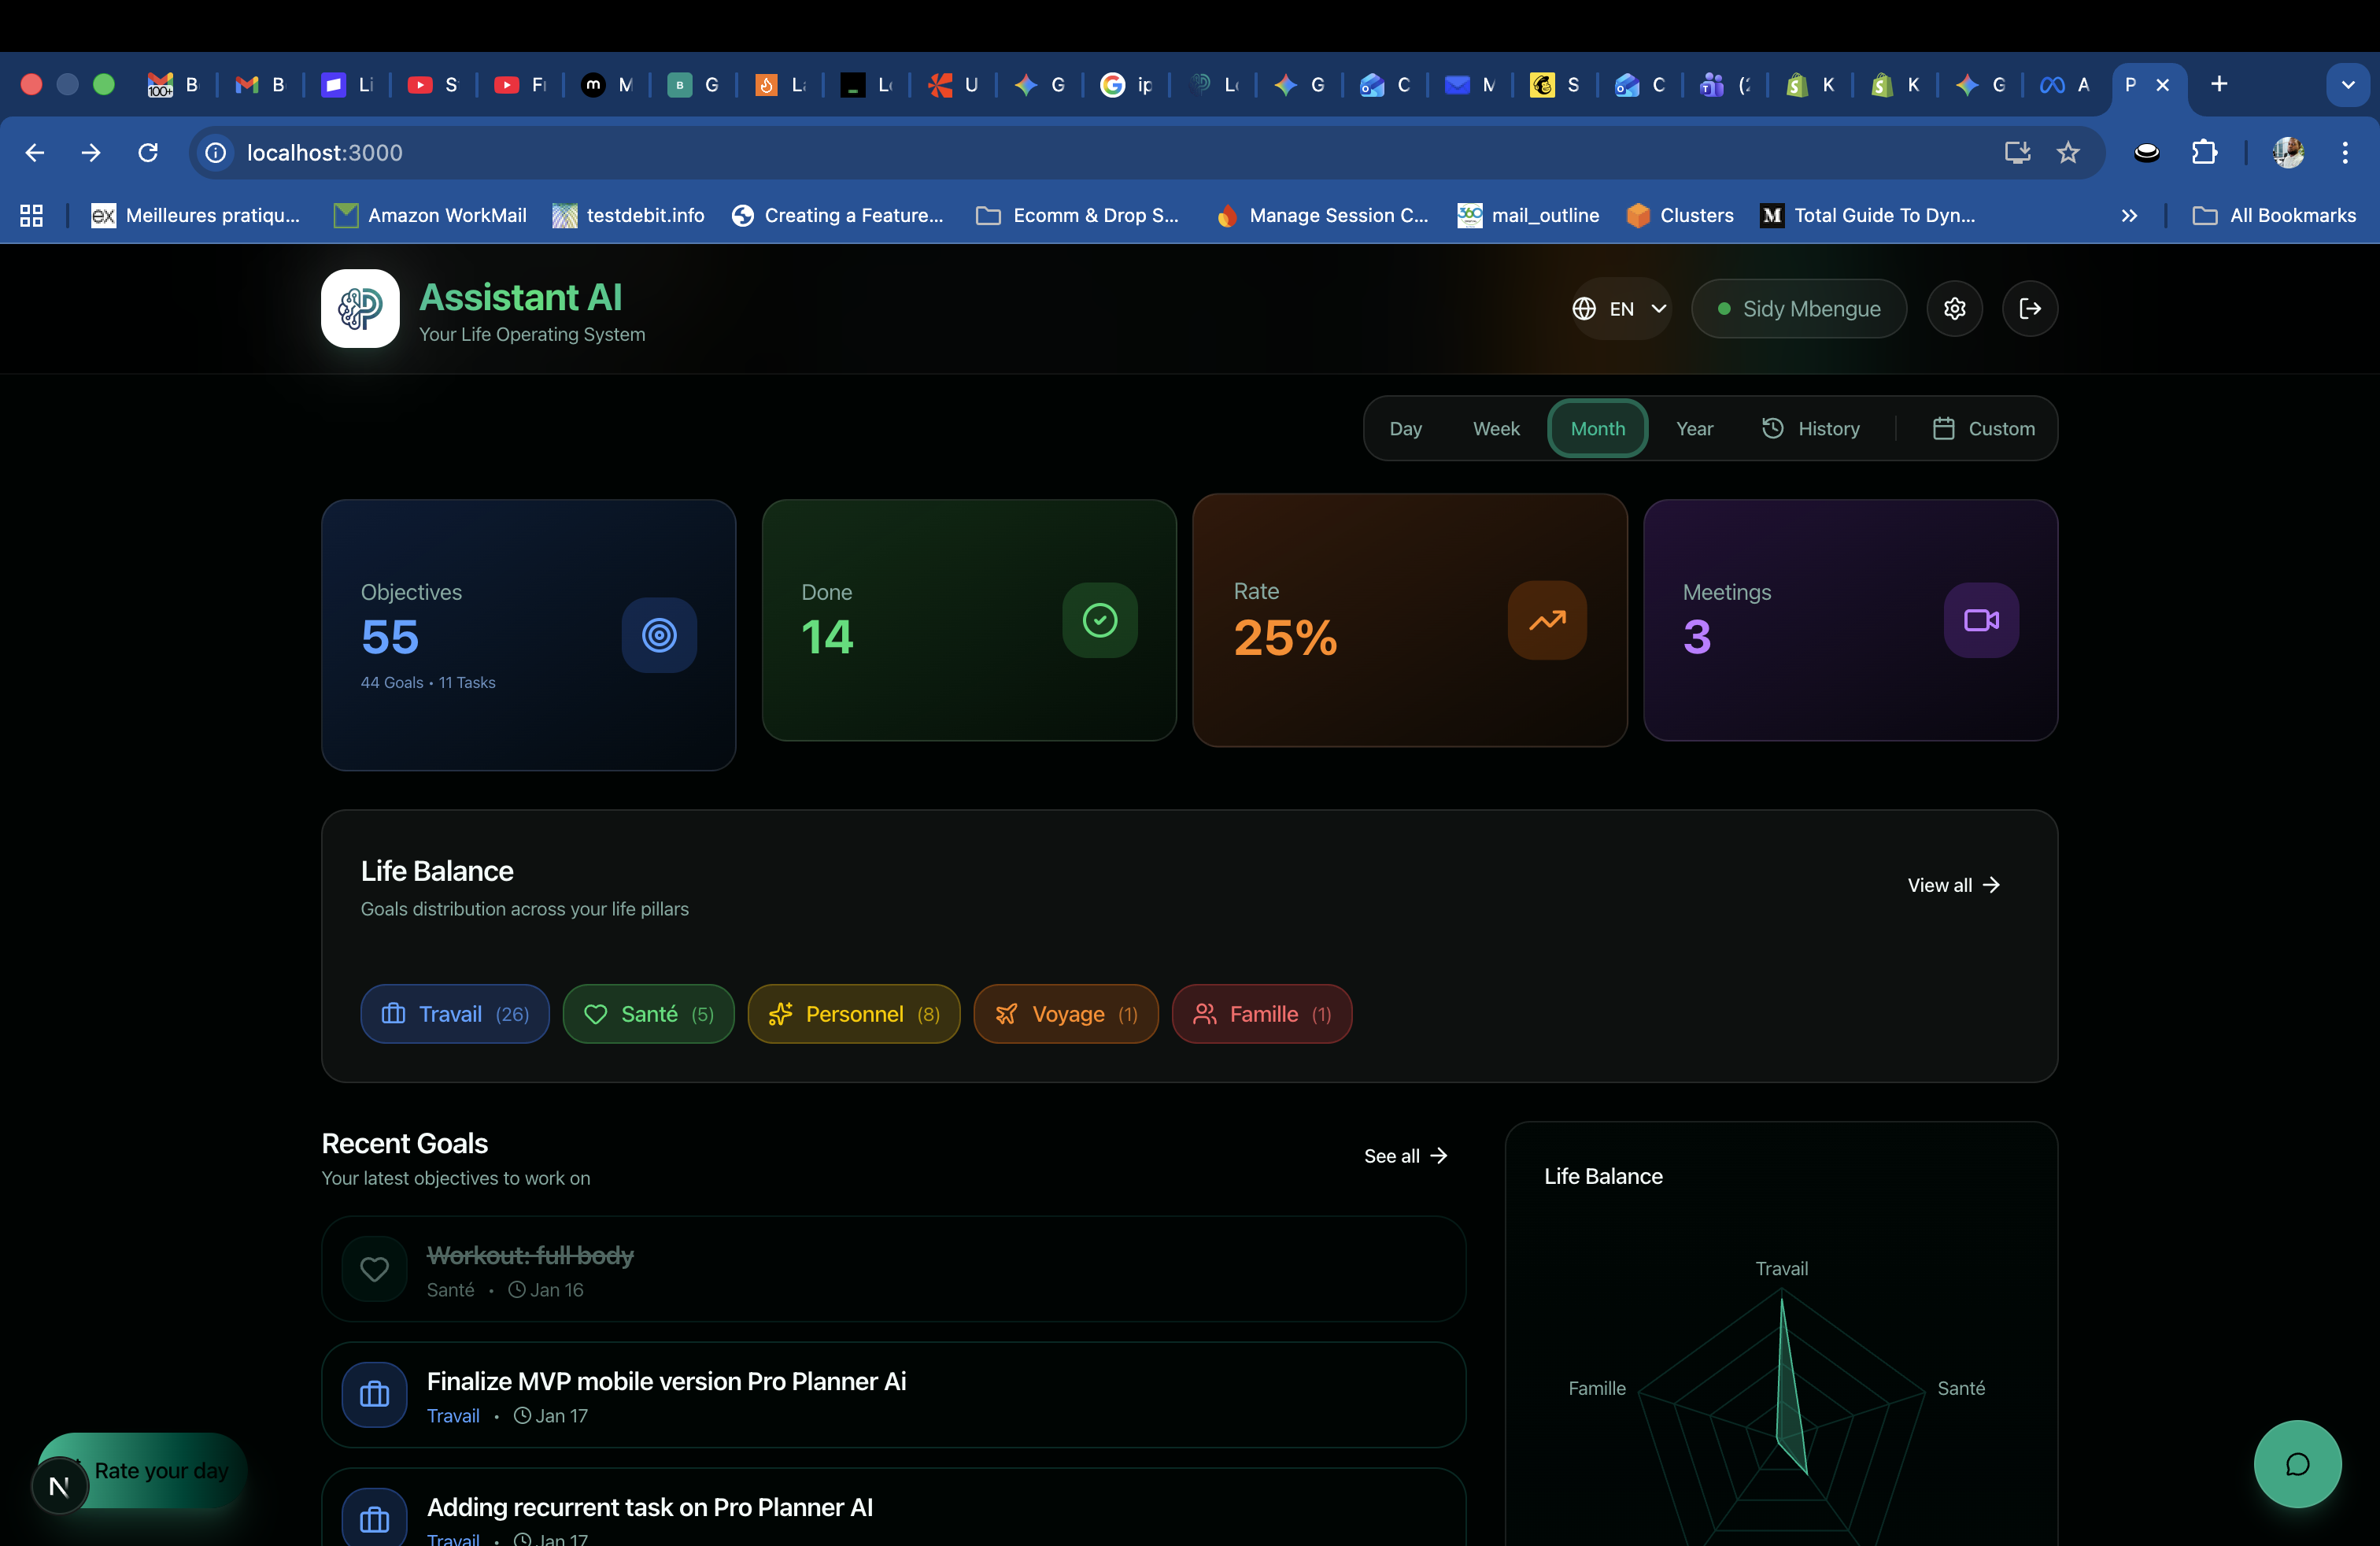Expand hidden bookmarks with double chevron
Viewport: 2380px width, 1546px height.
[2130, 215]
